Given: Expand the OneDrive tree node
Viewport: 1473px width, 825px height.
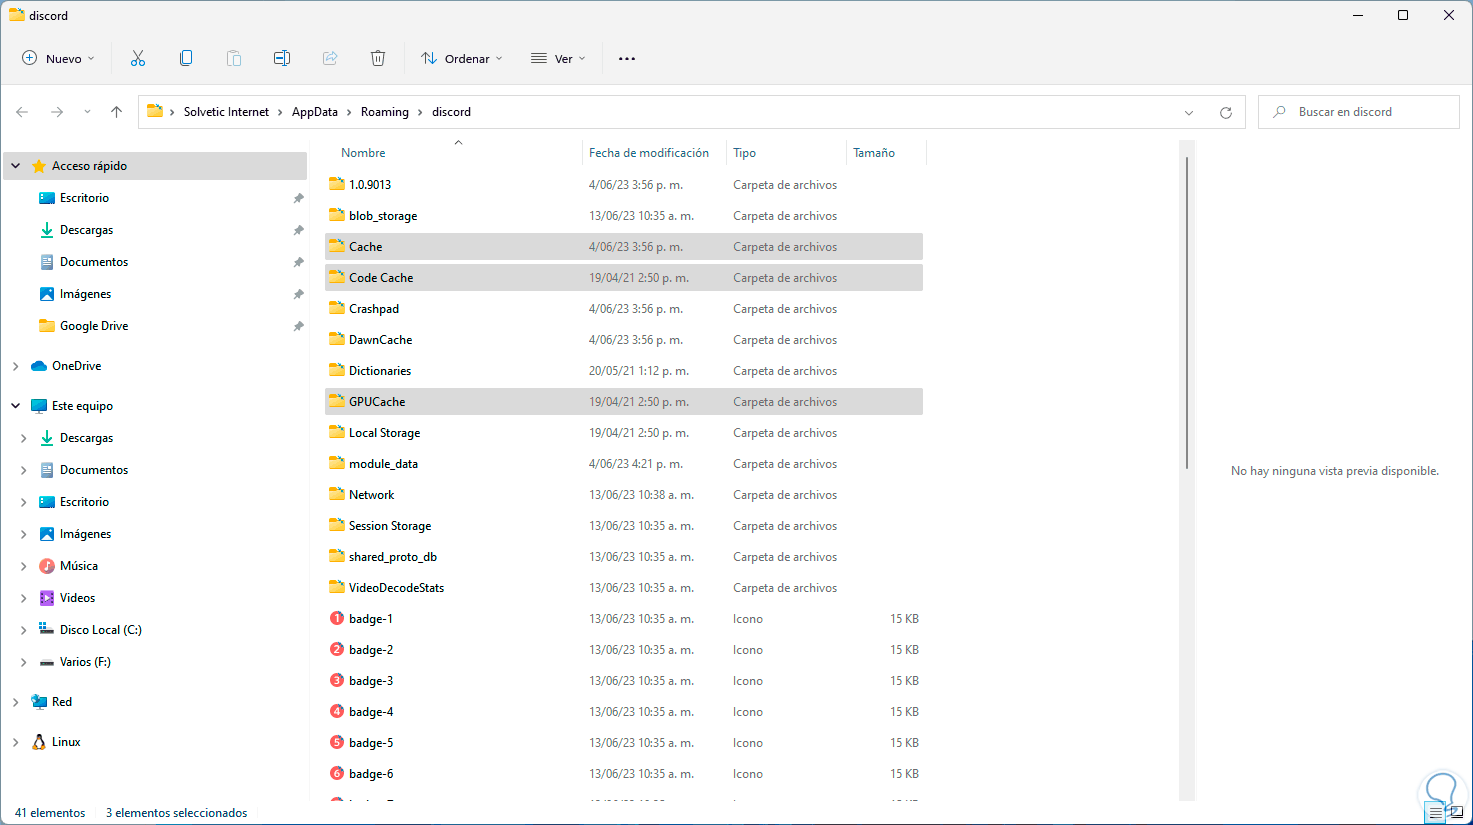Looking at the screenshot, I should pyautogui.click(x=16, y=366).
